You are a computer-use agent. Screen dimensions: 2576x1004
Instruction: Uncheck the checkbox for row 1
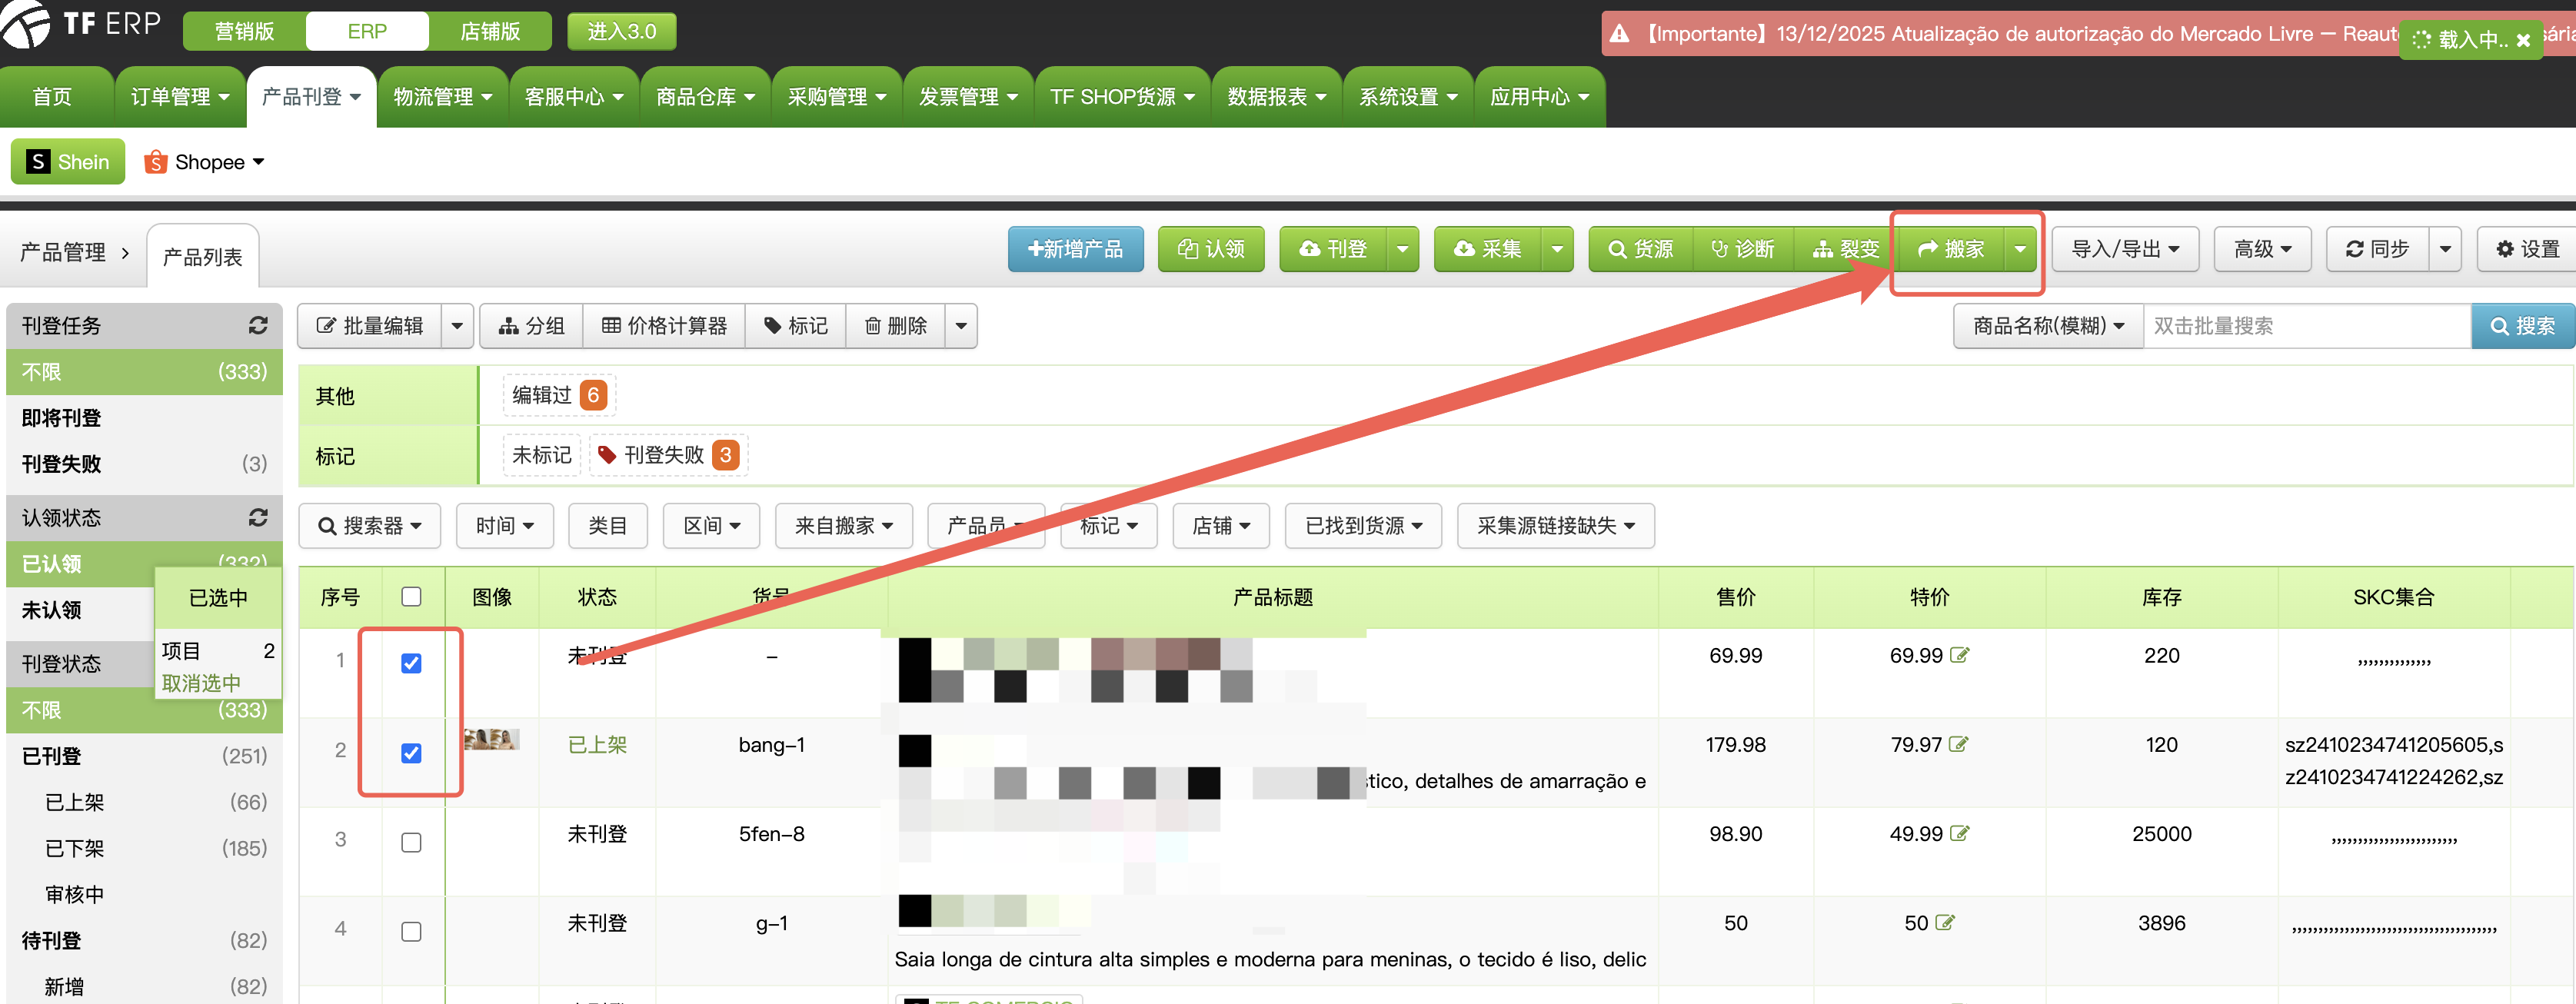411,664
